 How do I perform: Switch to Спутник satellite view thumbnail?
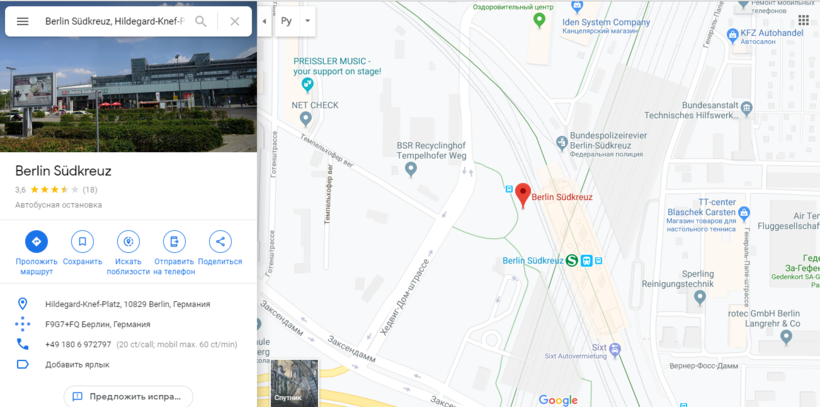coord(294,383)
